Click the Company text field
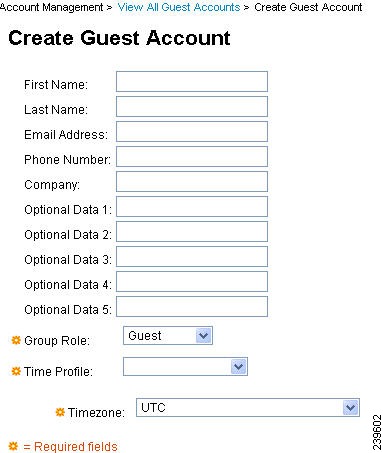 tap(192, 182)
